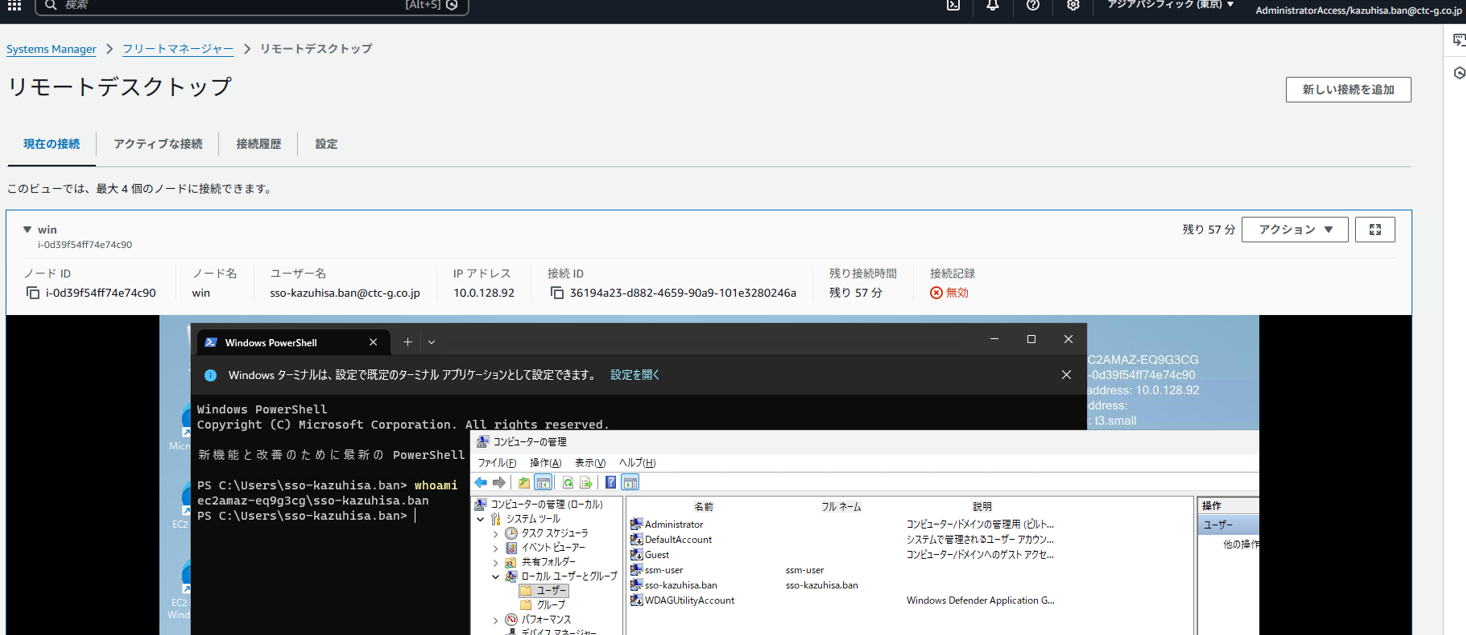This screenshot has width=1466, height=635.
Task: Switch to the アクティブな接続 tab
Action: [x=158, y=144]
